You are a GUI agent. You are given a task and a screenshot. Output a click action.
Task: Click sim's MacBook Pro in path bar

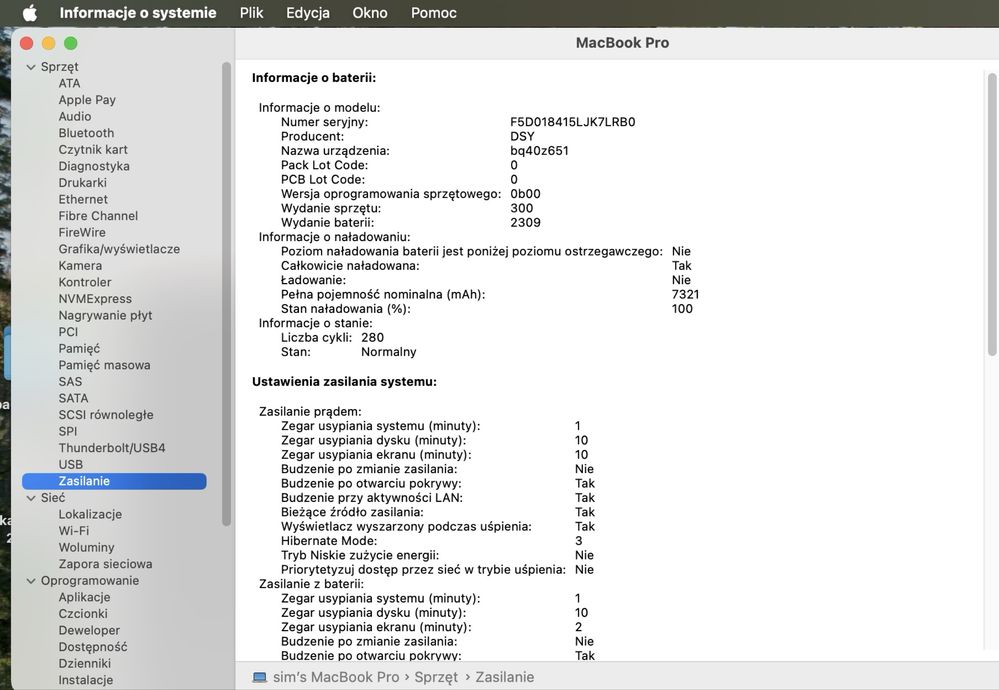click(x=336, y=677)
